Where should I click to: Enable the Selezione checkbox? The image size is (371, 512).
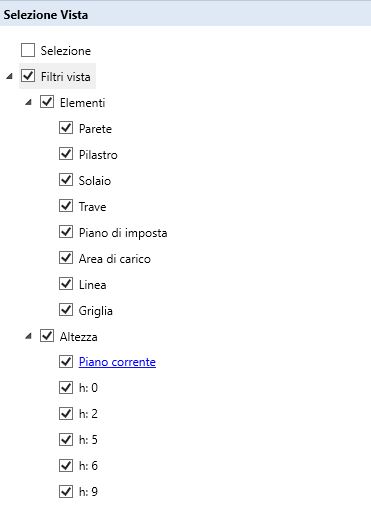click(x=28, y=50)
